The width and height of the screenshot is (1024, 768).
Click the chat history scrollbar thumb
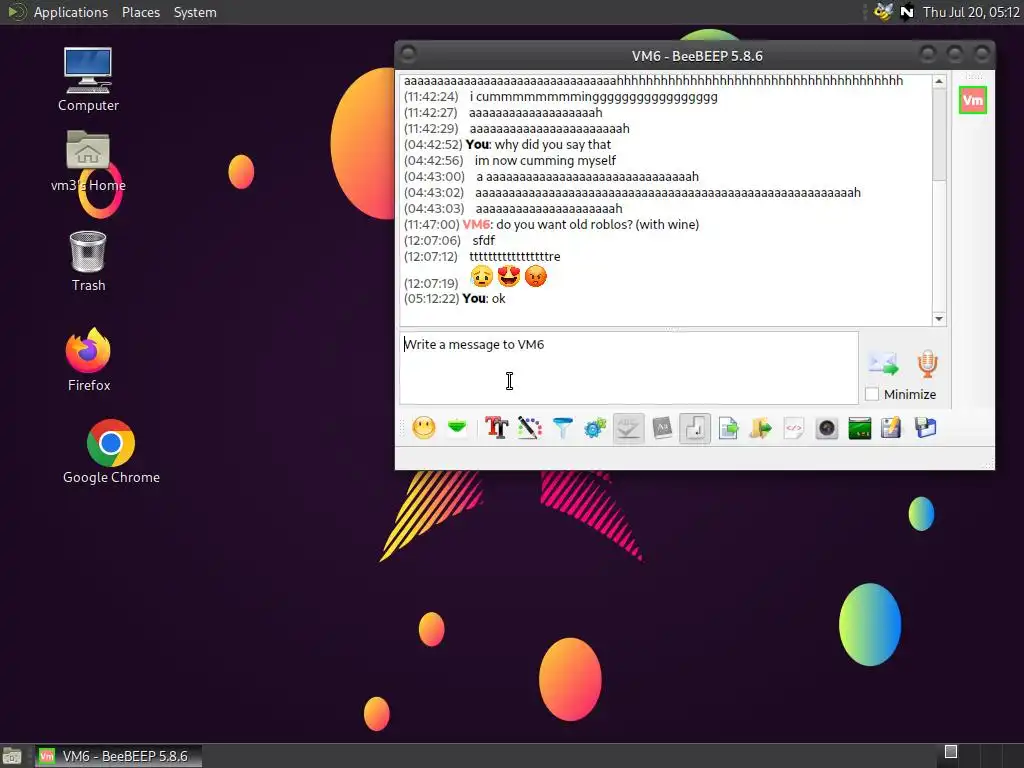[x=939, y=135]
